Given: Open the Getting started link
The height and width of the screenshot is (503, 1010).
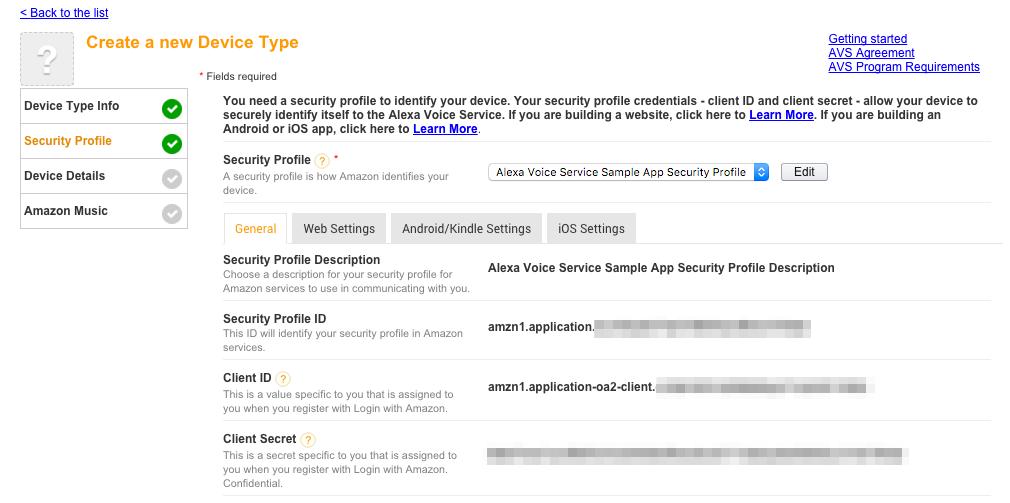Looking at the screenshot, I should [867, 39].
